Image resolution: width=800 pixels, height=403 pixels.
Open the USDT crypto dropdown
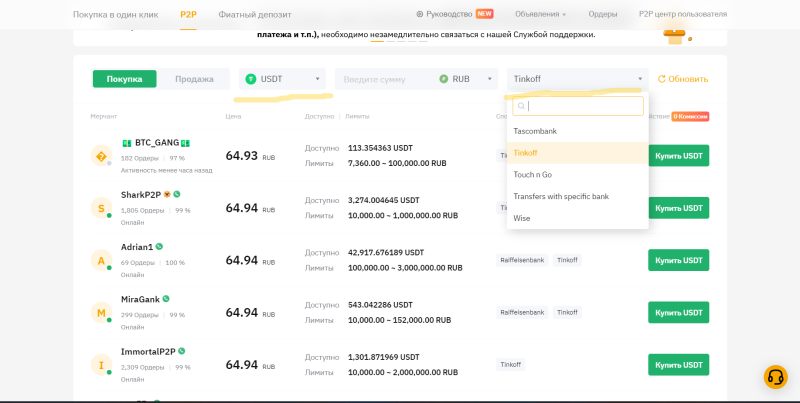[283, 79]
